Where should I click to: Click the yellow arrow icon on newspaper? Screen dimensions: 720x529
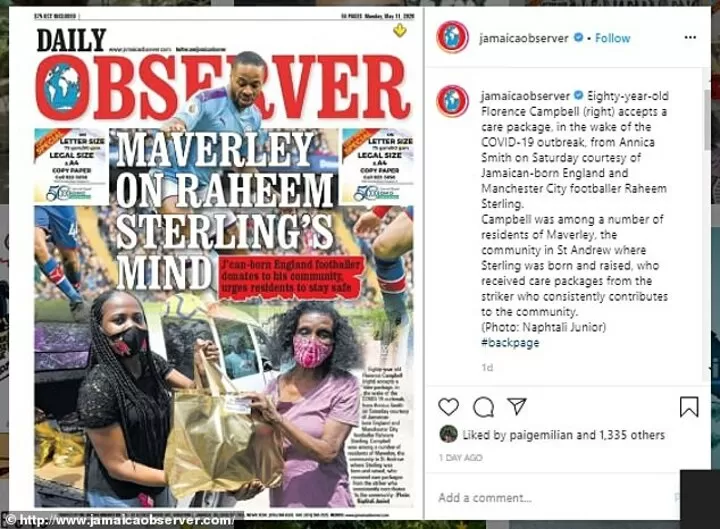(400, 31)
